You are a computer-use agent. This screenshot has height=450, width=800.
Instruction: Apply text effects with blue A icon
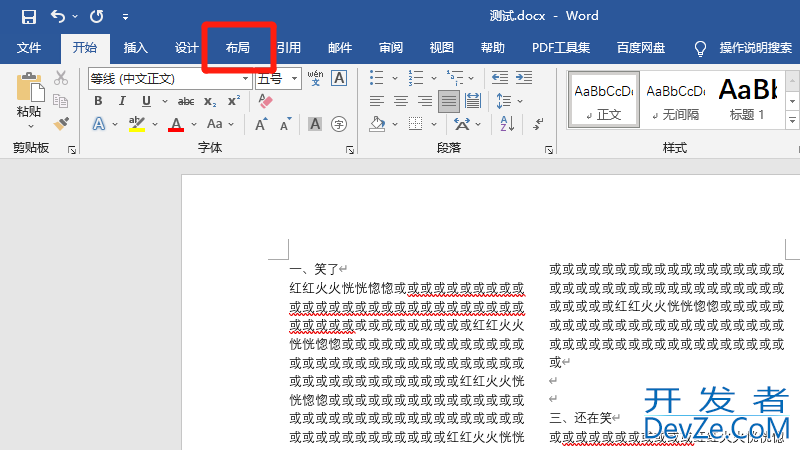(x=98, y=124)
